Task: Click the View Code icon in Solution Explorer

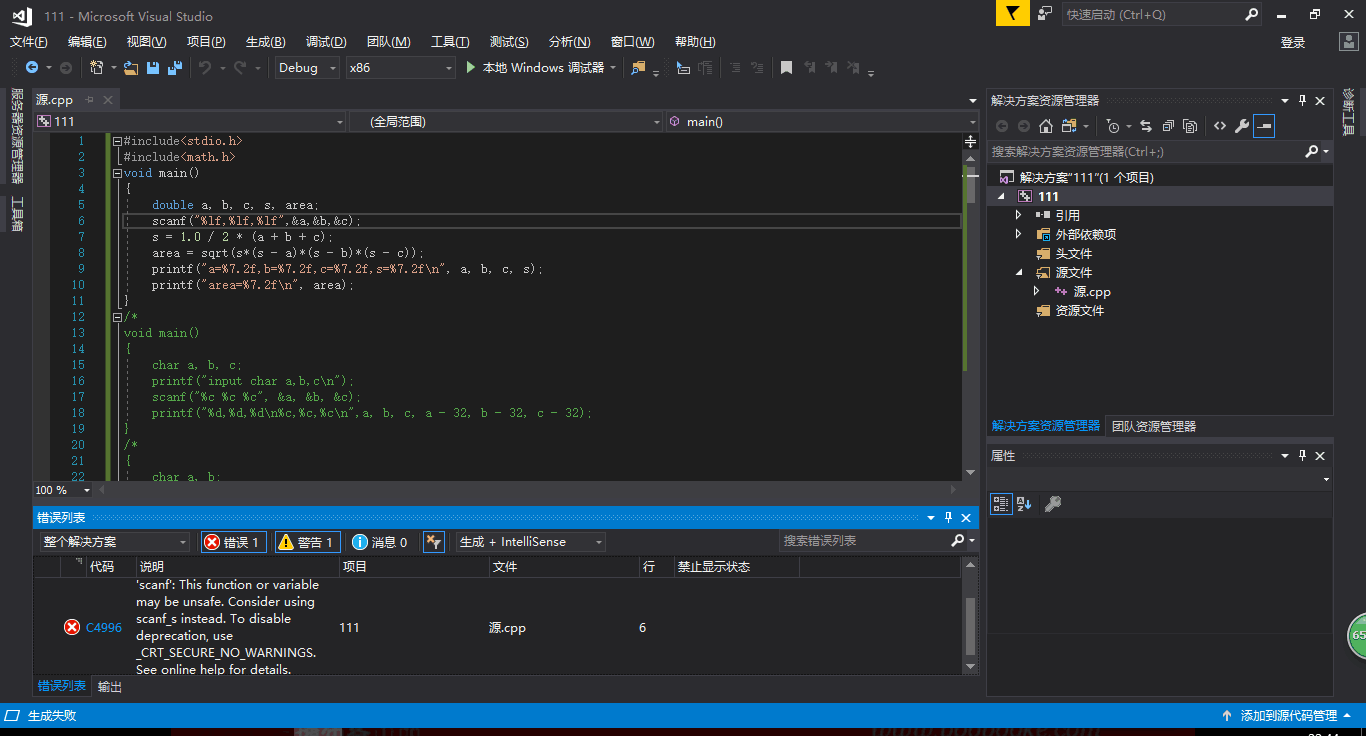Action: coord(1220,126)
